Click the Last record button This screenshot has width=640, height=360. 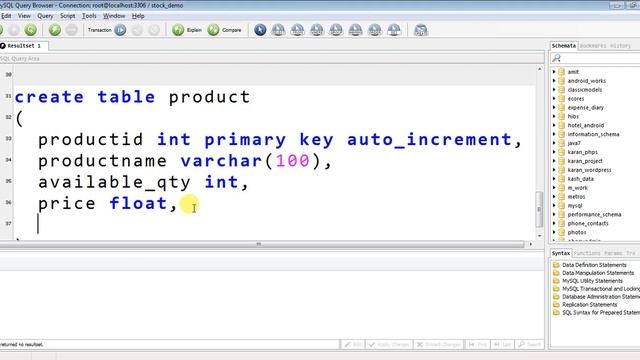(502, 344)
